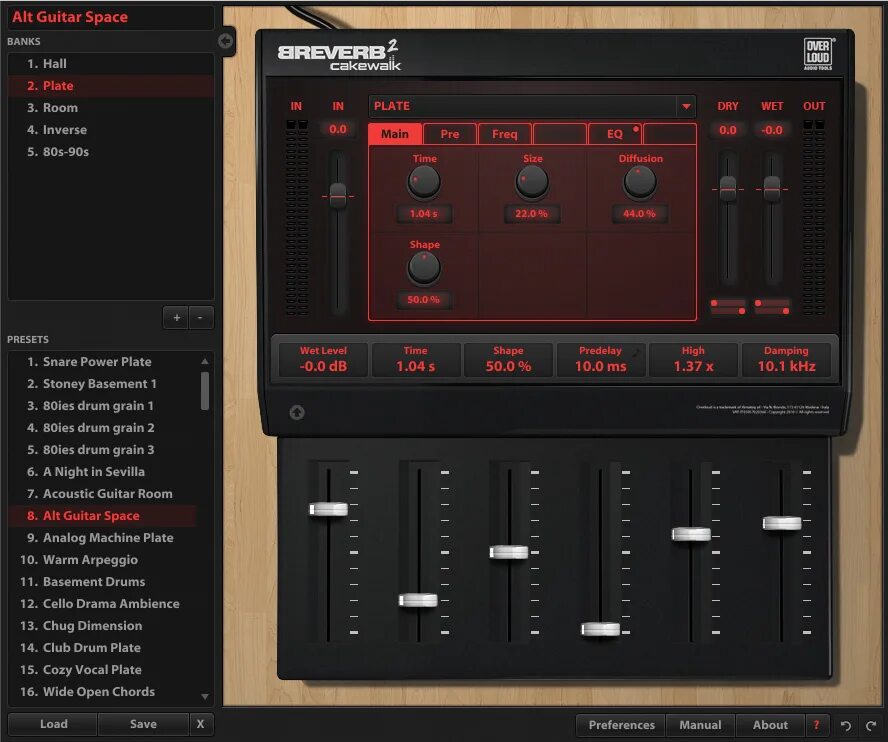
Task: Switch to the Pre tab
Action: (x=450, y=134)
